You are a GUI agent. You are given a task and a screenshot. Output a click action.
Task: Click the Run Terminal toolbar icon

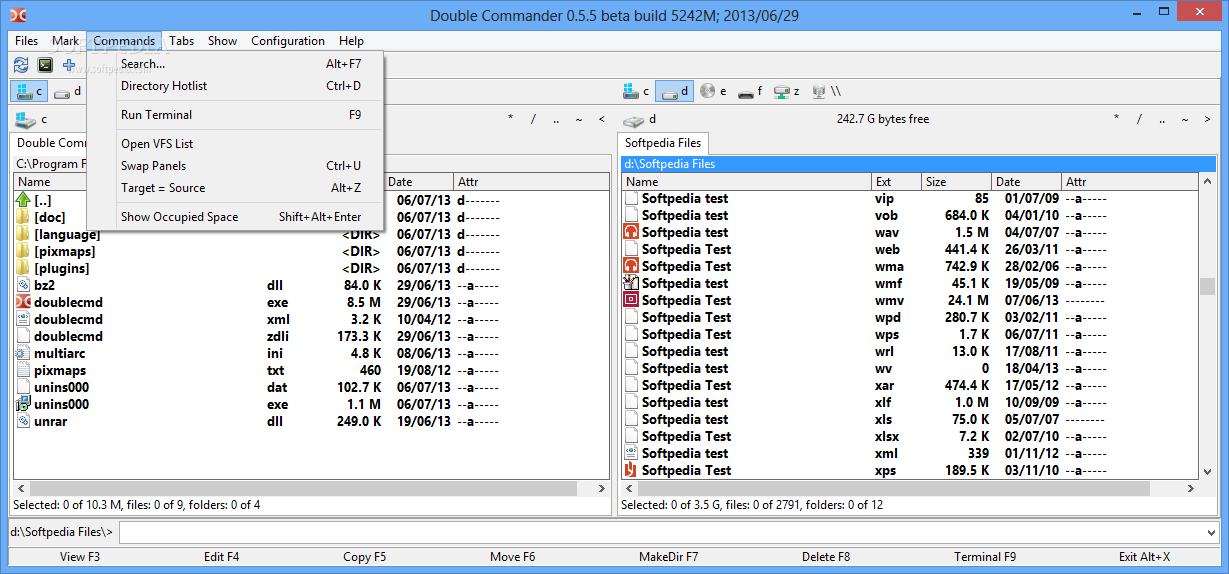tap(45, 65)
